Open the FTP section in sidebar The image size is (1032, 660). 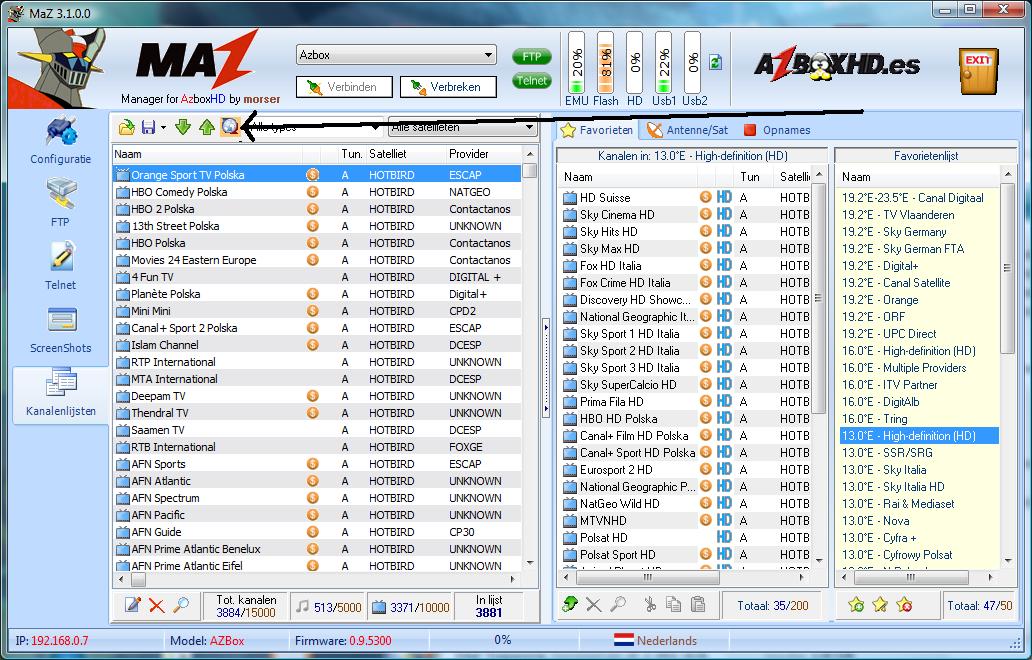coord(60,204)
